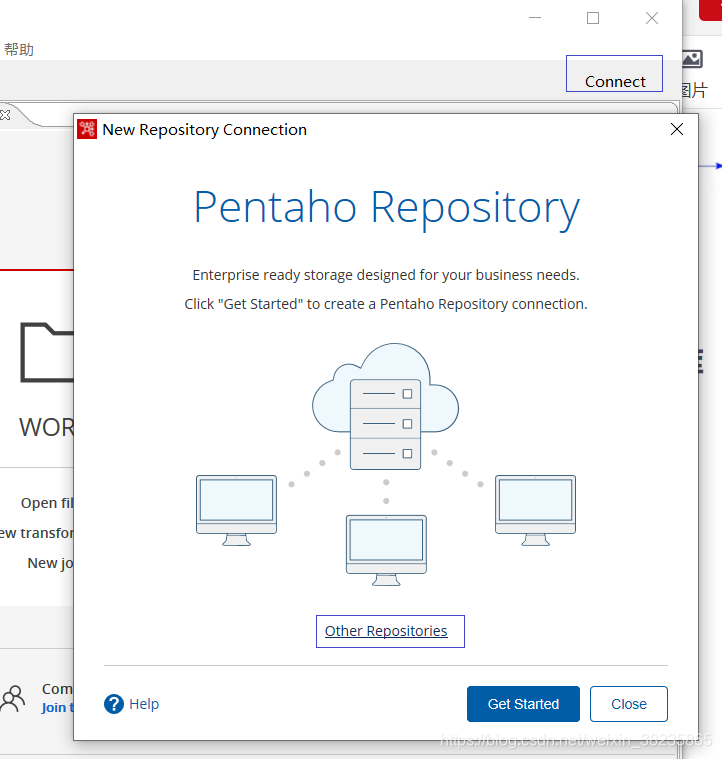The width and height of the screenshot is (722, 759).
Task: Maximize the main Spoon window
Action: coord(593,18)
